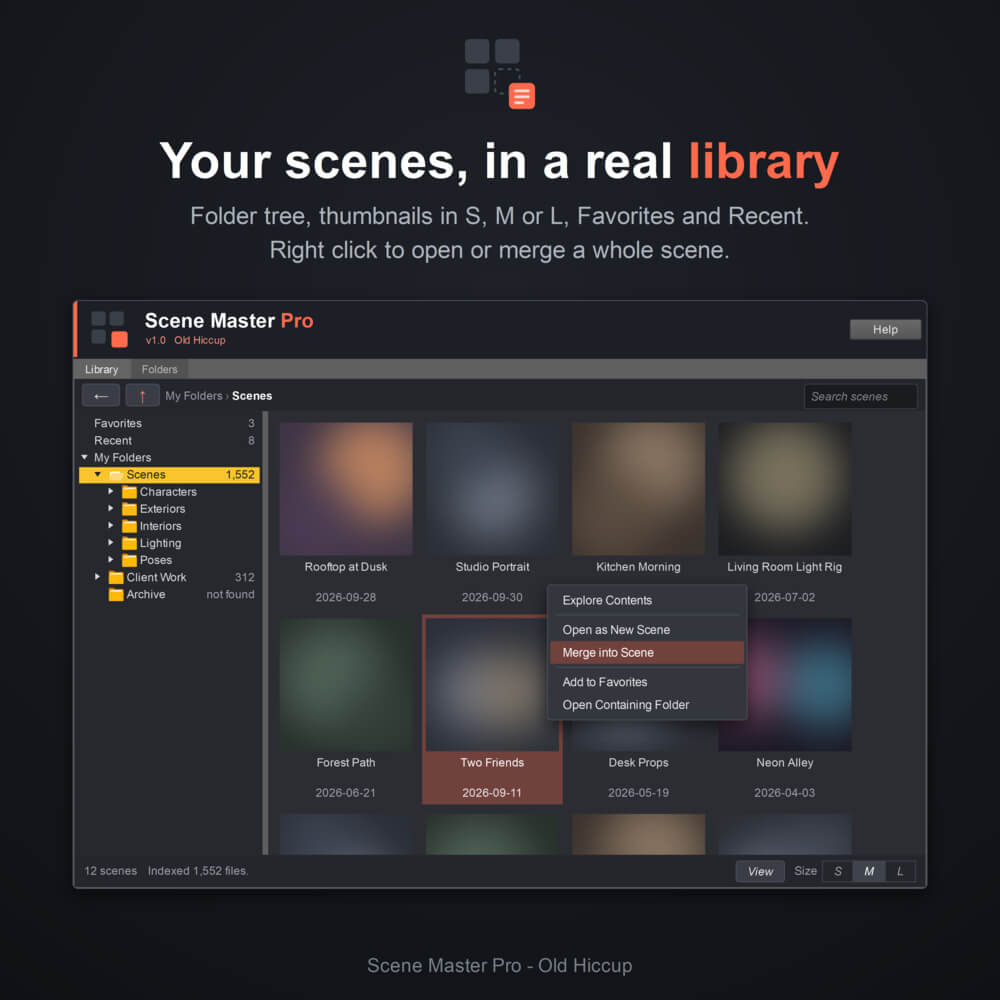Select the Studio Portrait thumbnail
This screenshot has height=1000, width=1000.
tap(492, 489)
